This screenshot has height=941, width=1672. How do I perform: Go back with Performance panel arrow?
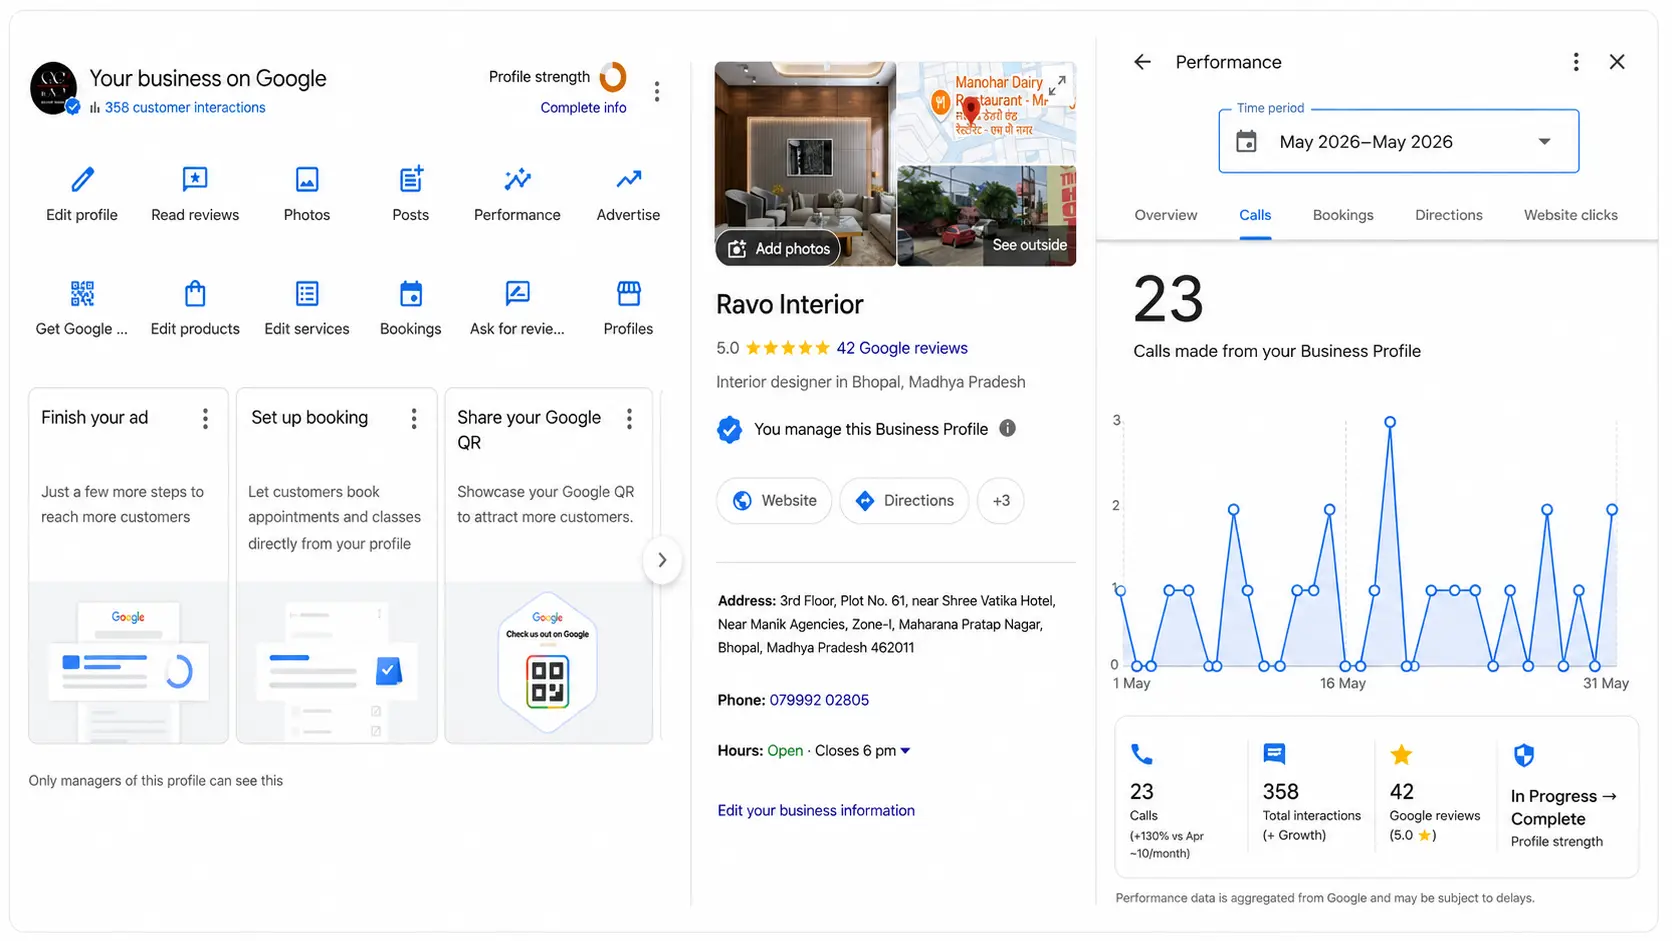[x=1142, y=62]
